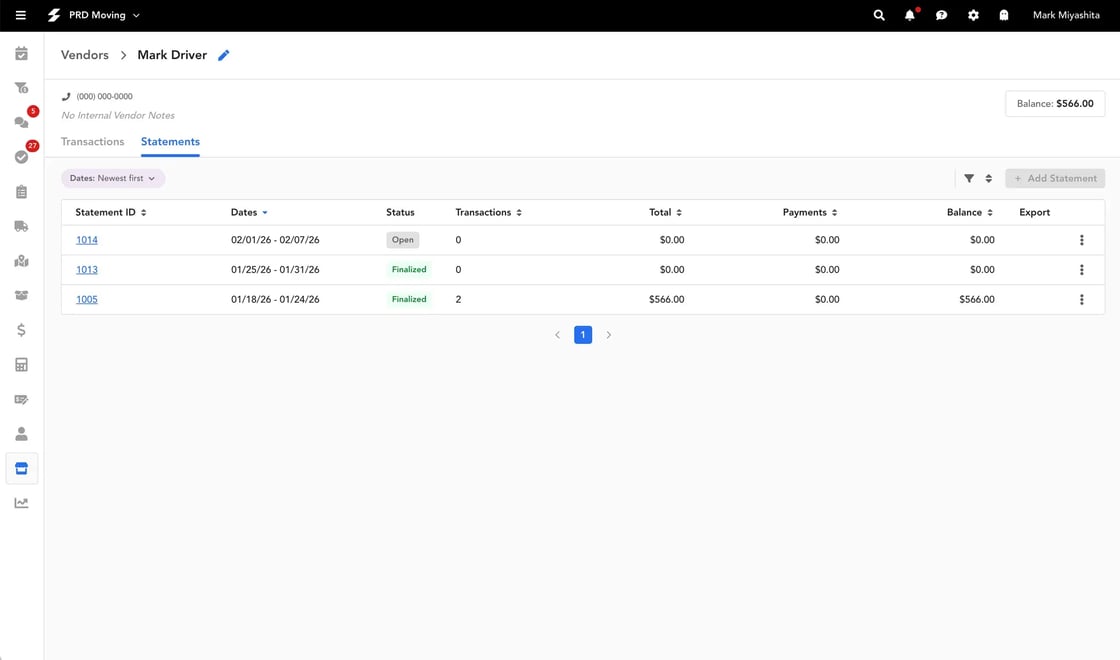
Task: Open the hamburger menu icon
Action: [21, 15]
